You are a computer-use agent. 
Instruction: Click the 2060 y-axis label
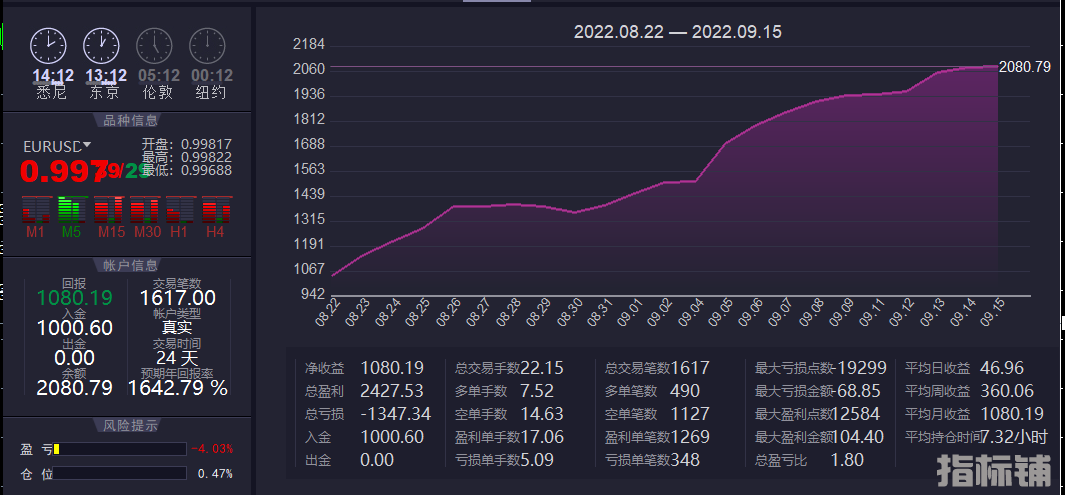pos(309,69)
